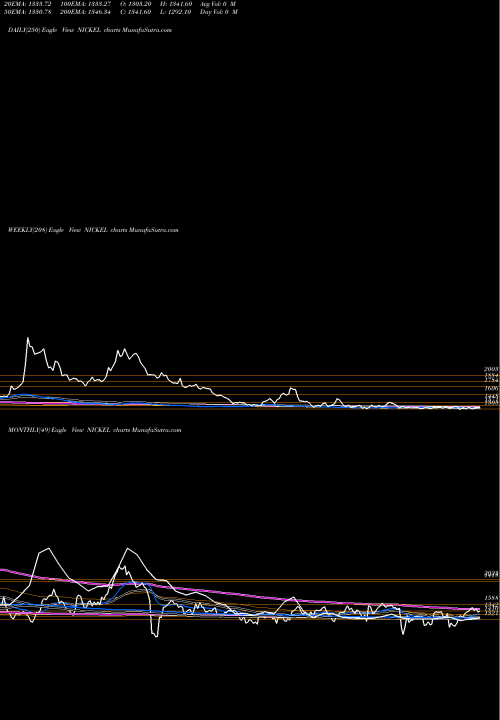Click the 2093 price label on weekly chart
Image resolution: width=500 pixels, height=720 pixels.
pyautogui.click(x=491, y=369)
